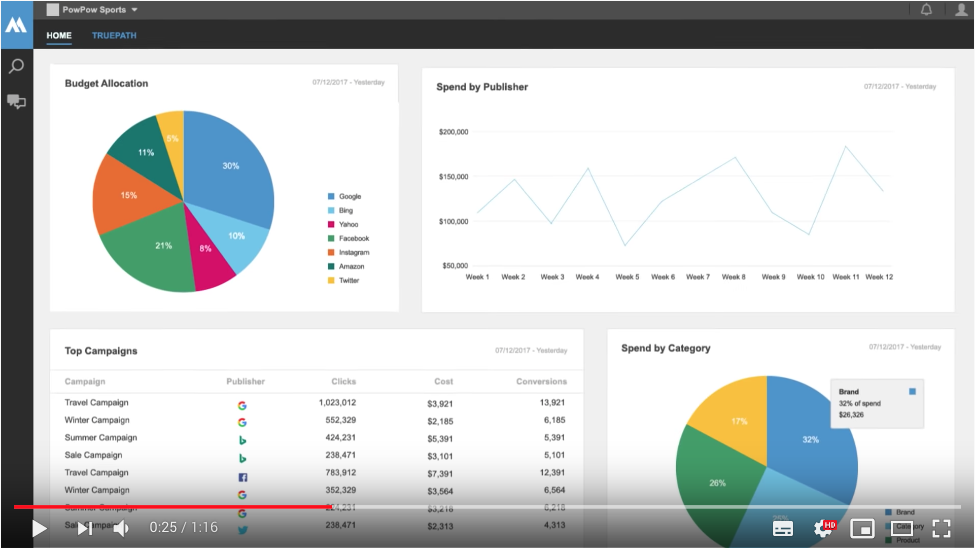Click Google icon in $2,185 Winter Campaign row
The width and height of the screenshot is (975, 548).
[242, 422]
